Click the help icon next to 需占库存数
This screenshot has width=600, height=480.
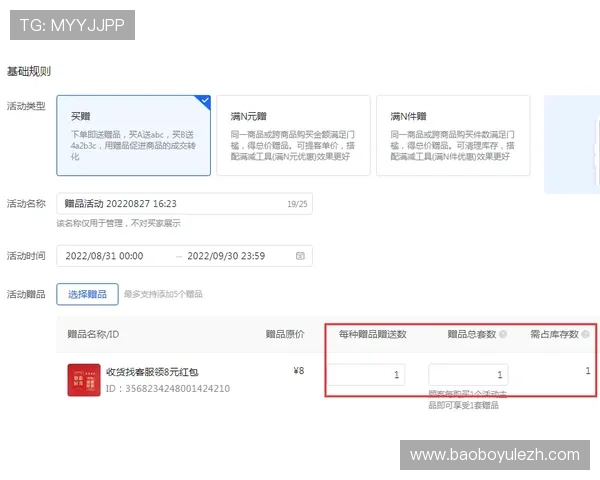(585, 334)
